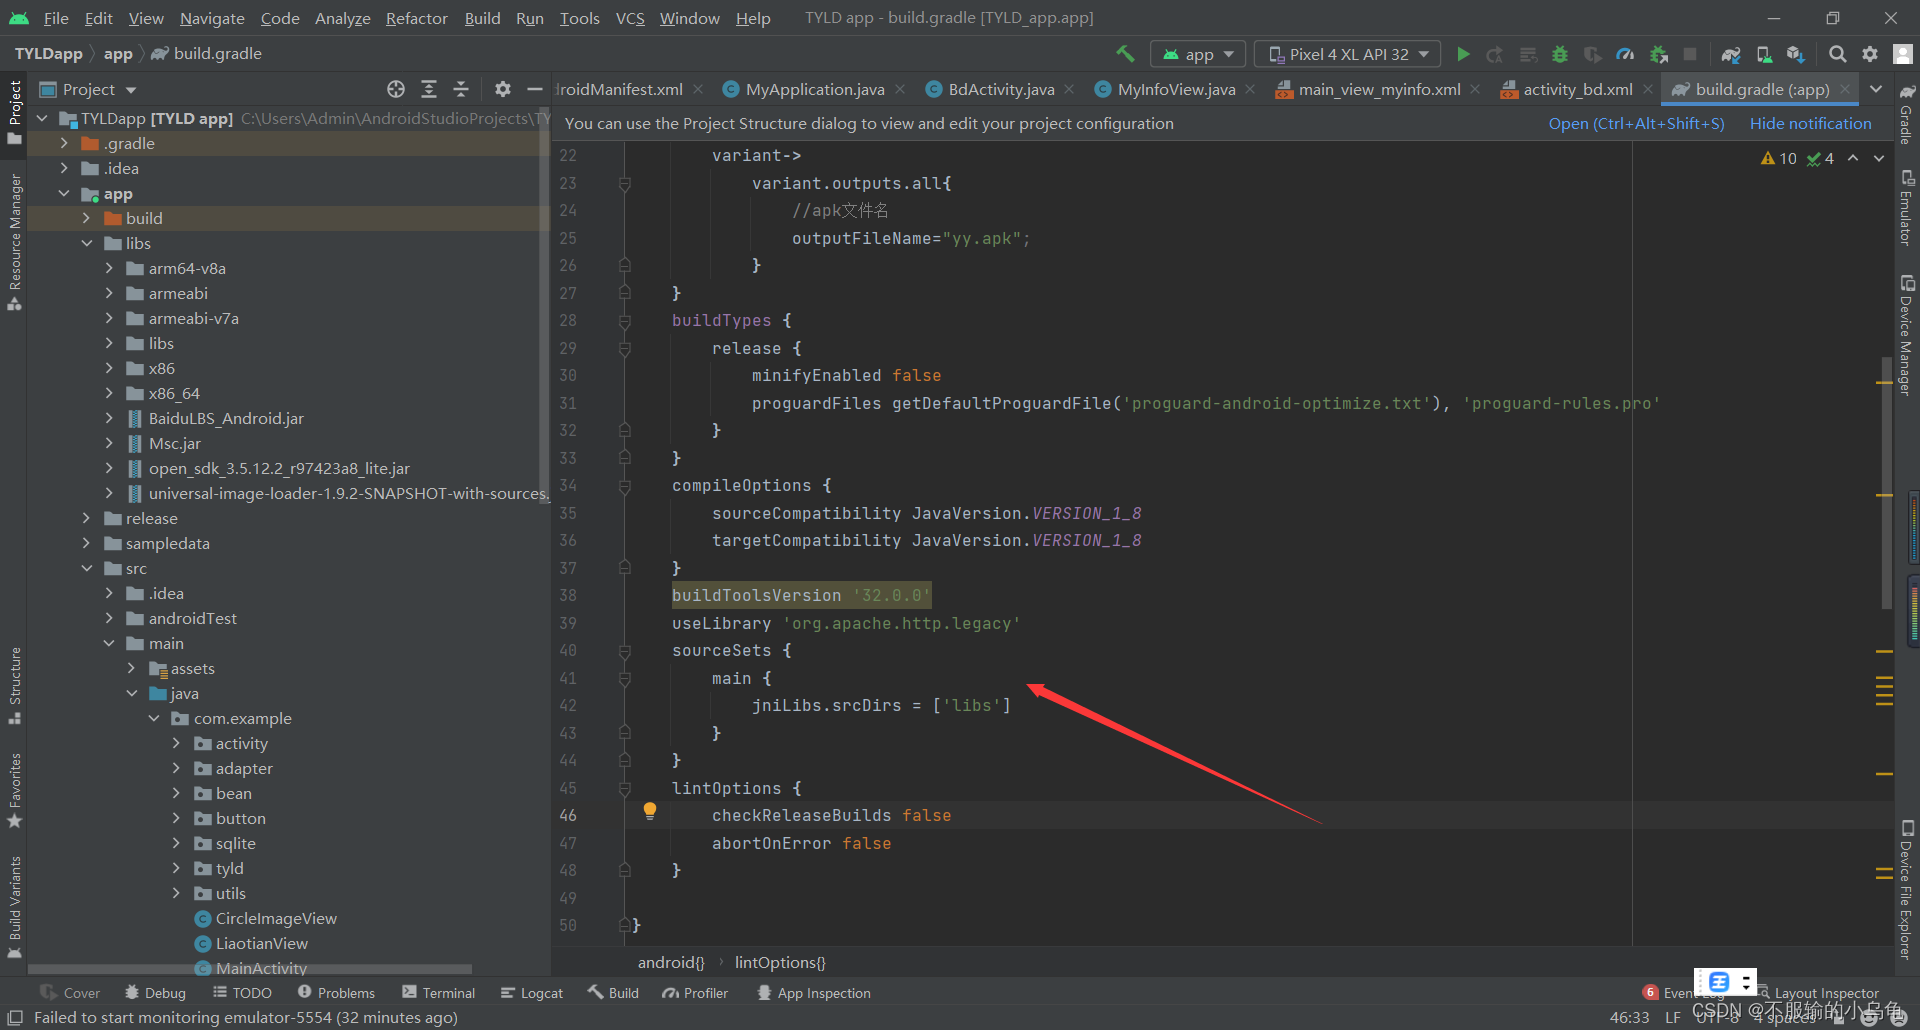Hide the Project panel with minus icon

[x=534, y=89]
